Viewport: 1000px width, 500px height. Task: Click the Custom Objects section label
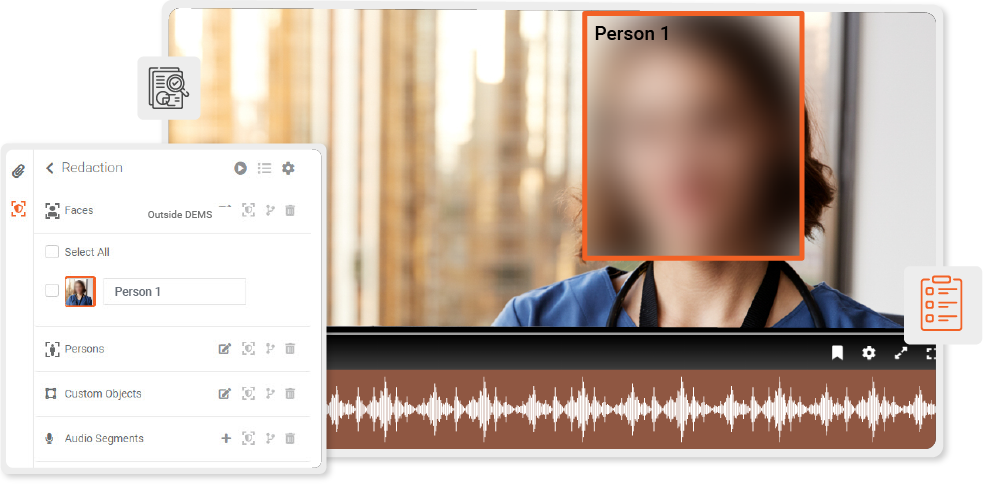[103, 393]
